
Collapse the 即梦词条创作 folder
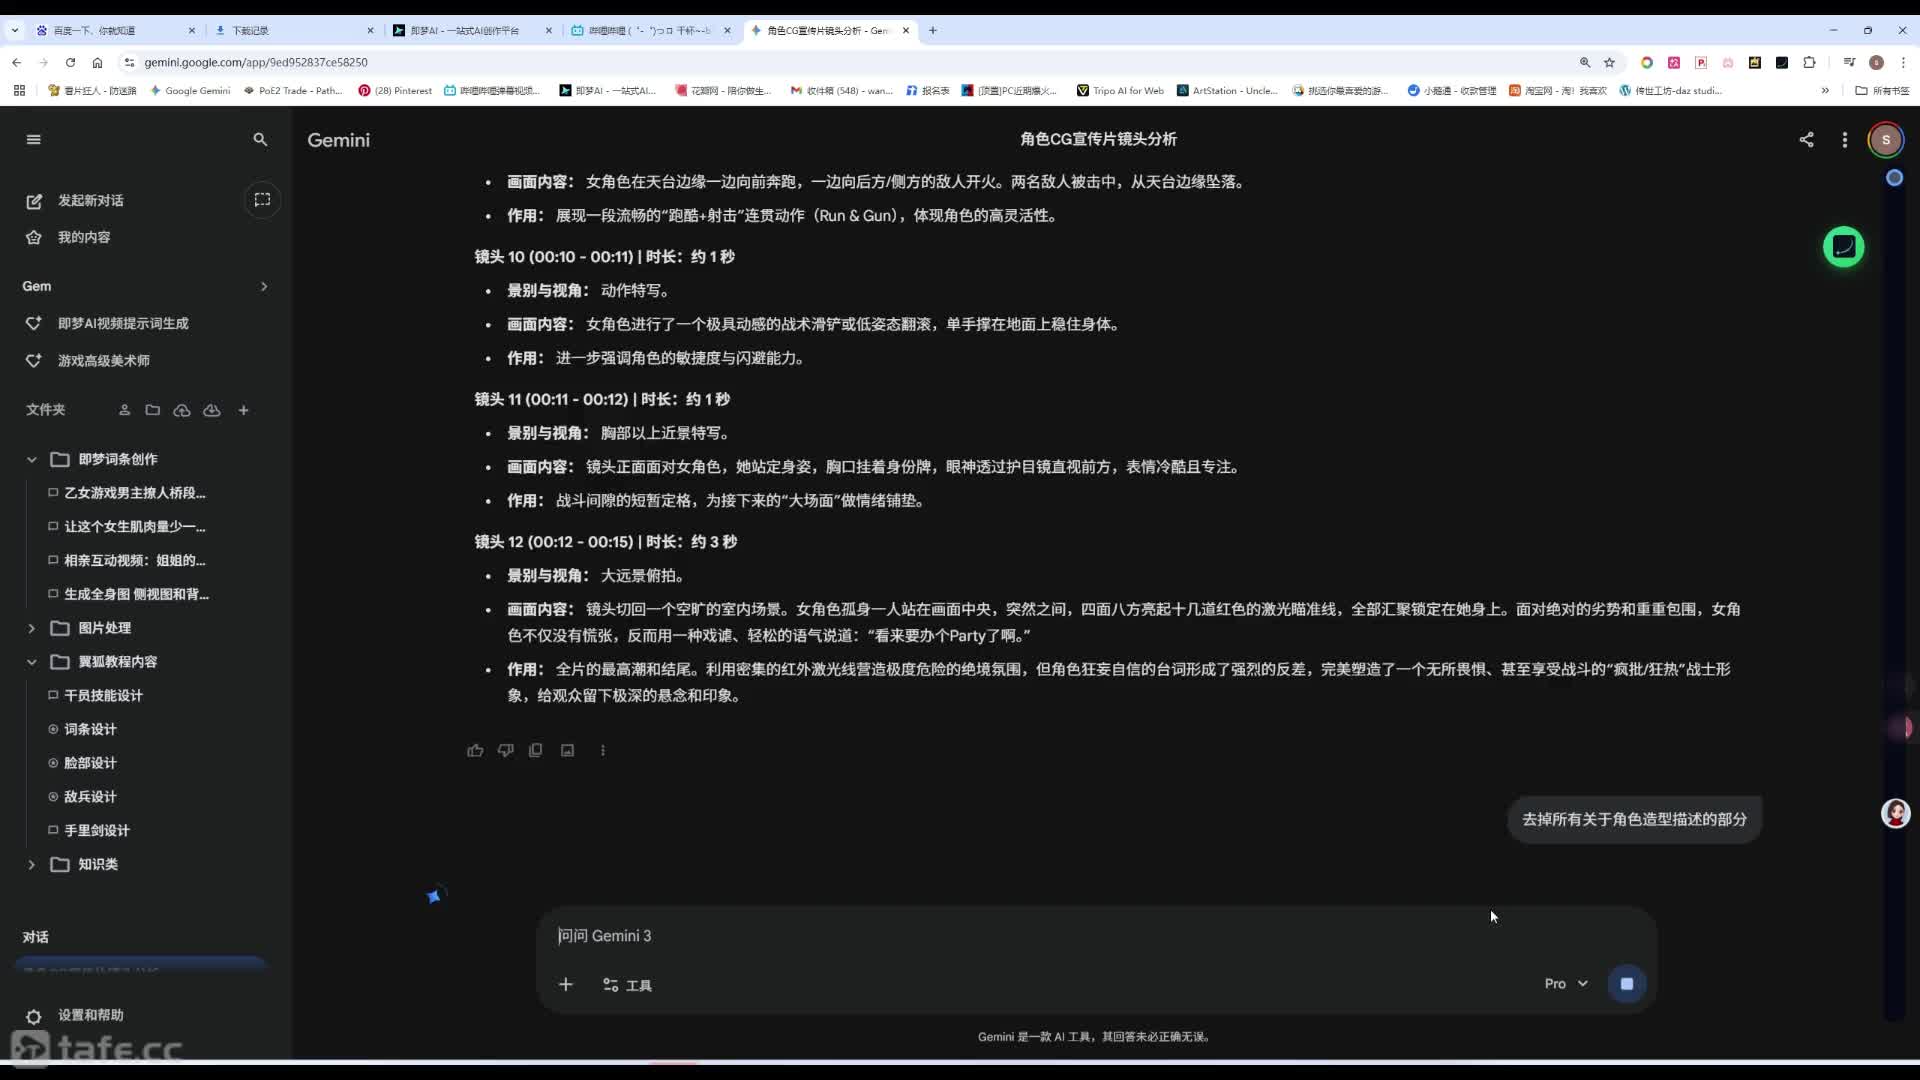click(31, 460)
